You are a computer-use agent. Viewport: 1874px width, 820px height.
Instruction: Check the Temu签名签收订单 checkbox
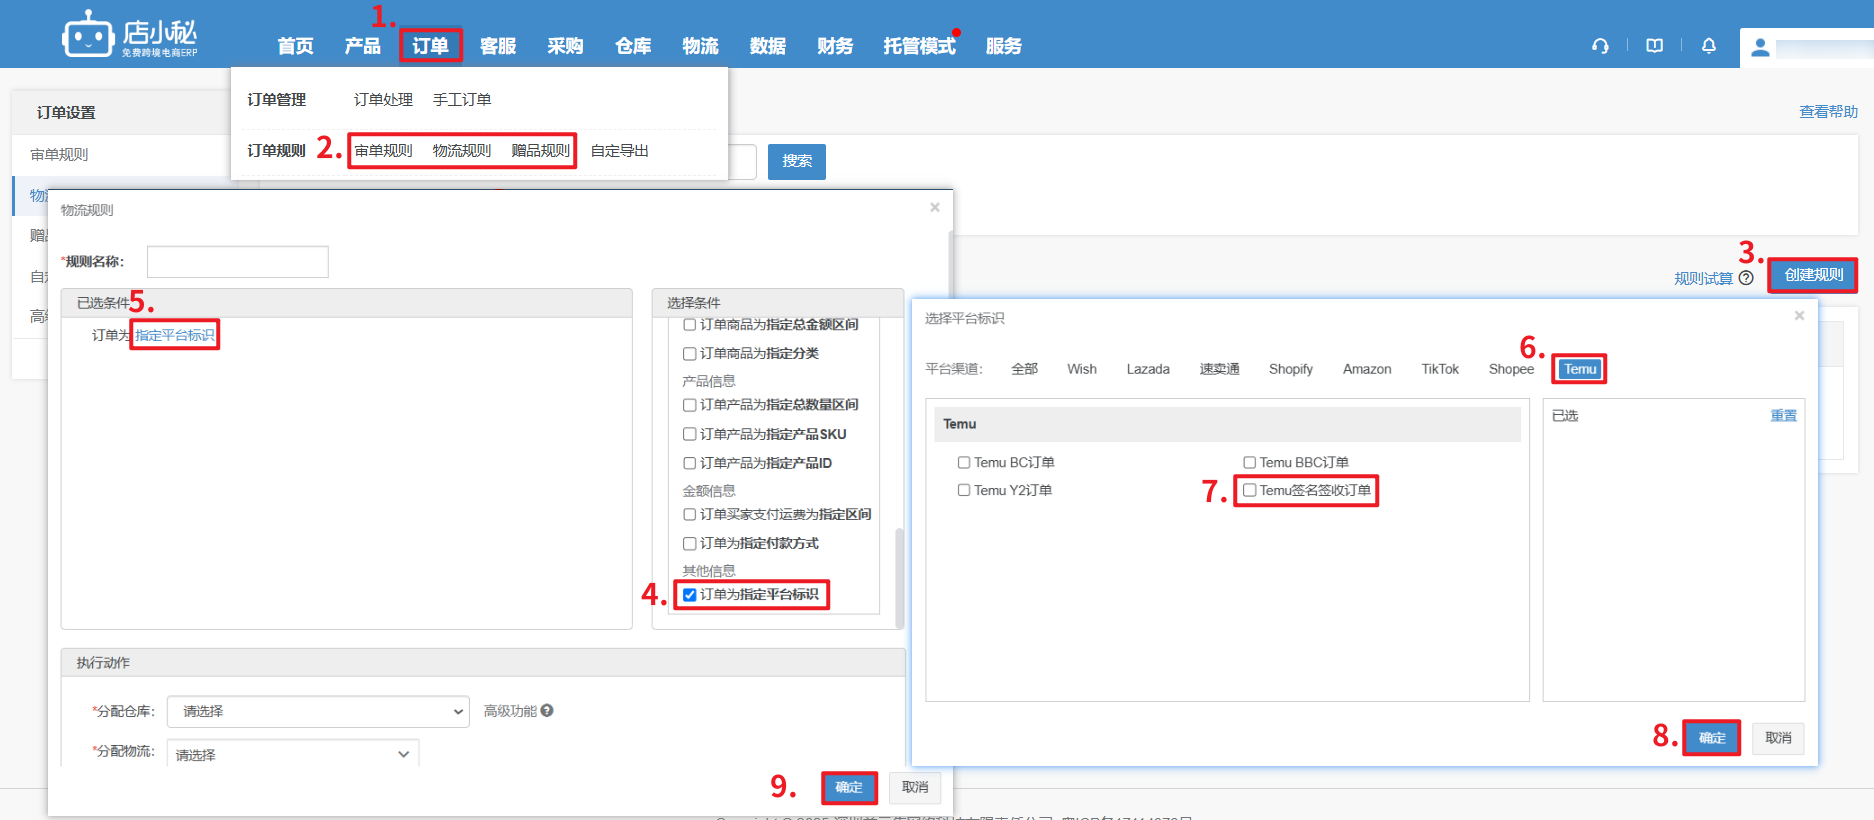(x=1249, y=491)
